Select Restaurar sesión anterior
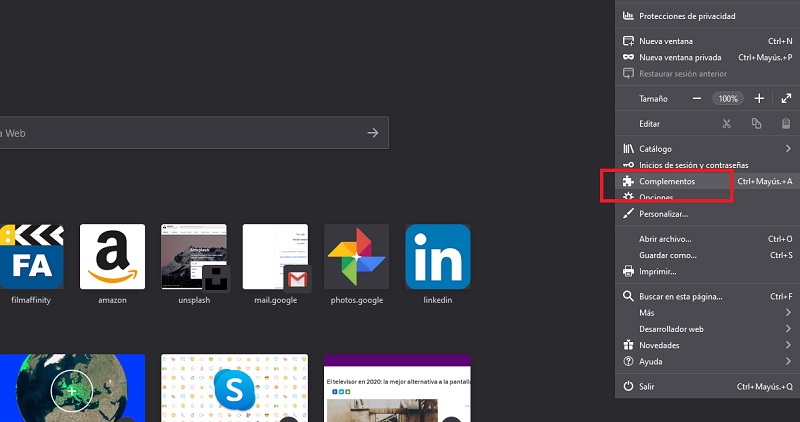800x422 pixels. (x=707, y=73)
